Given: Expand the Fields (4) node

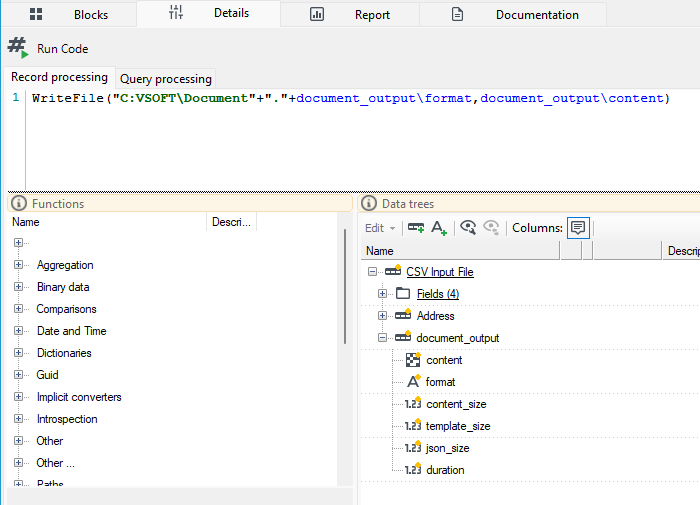Looking at the screenshot, I should click(382, 293).
